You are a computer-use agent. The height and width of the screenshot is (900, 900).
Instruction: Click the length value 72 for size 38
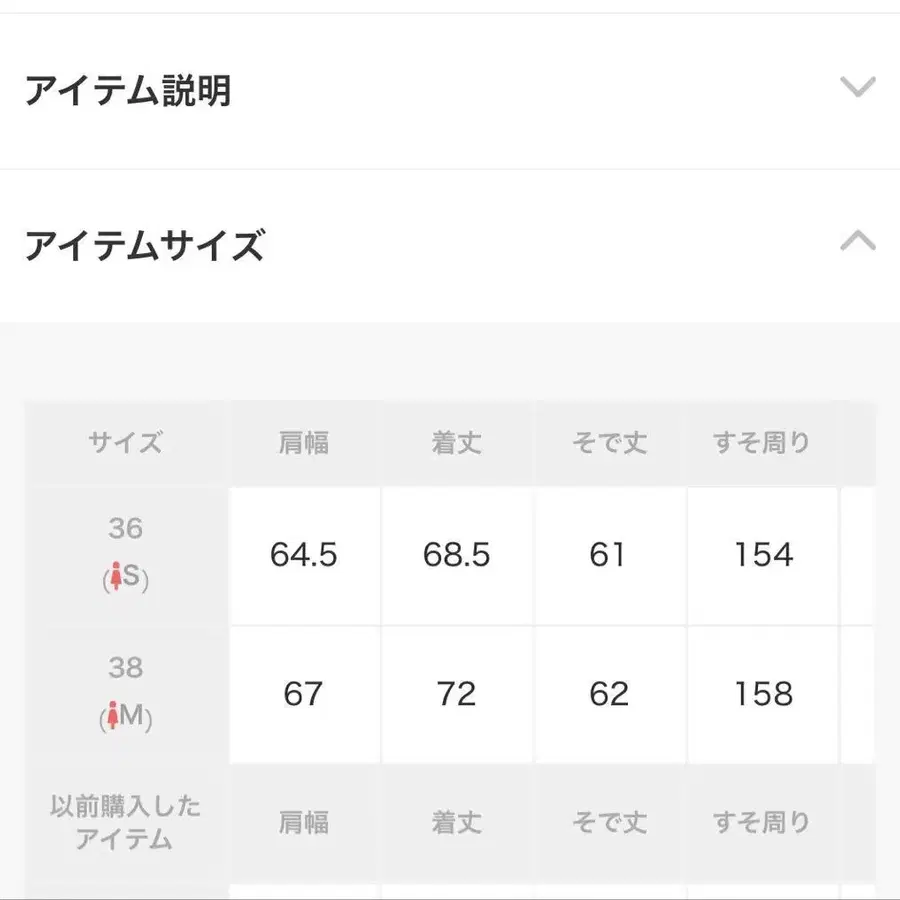click(x=456, y=692)
